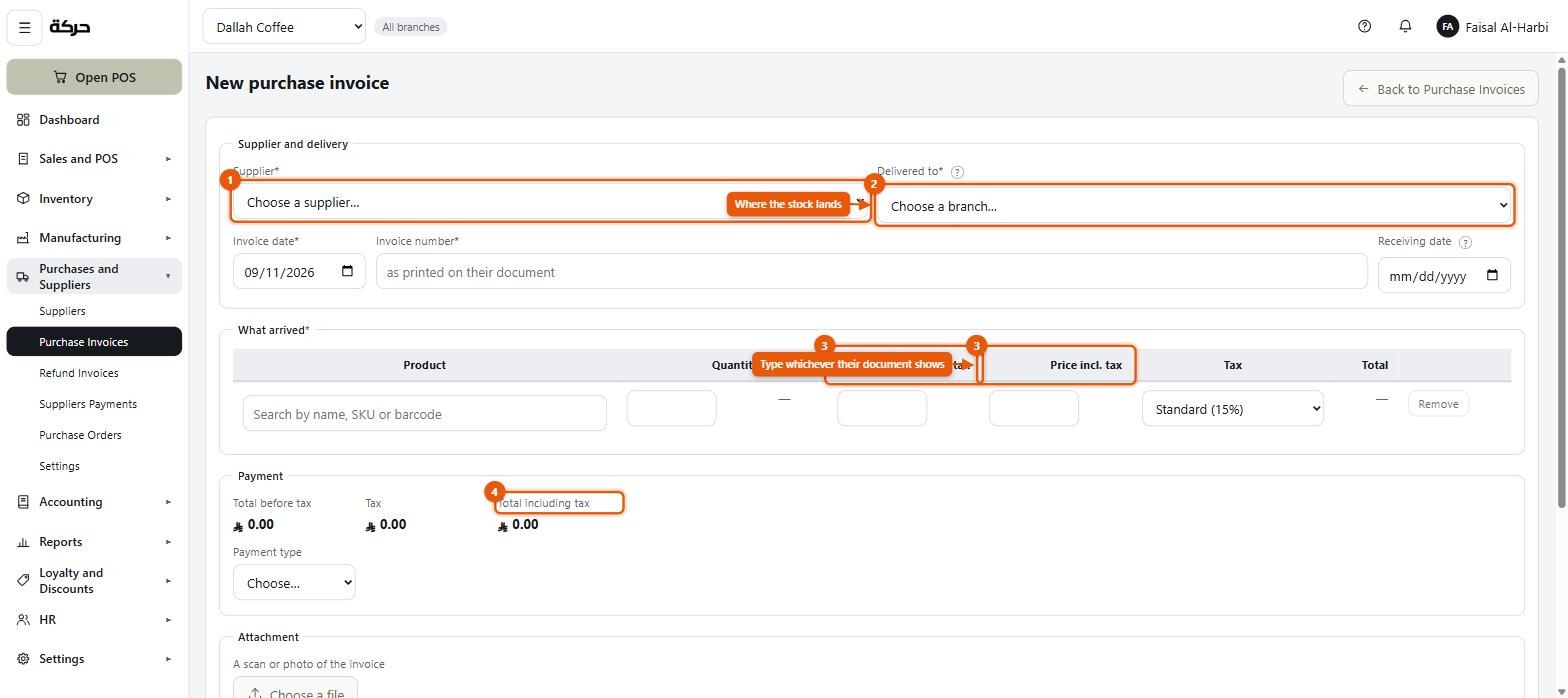Click the Harakah logo

coord(70,27)
